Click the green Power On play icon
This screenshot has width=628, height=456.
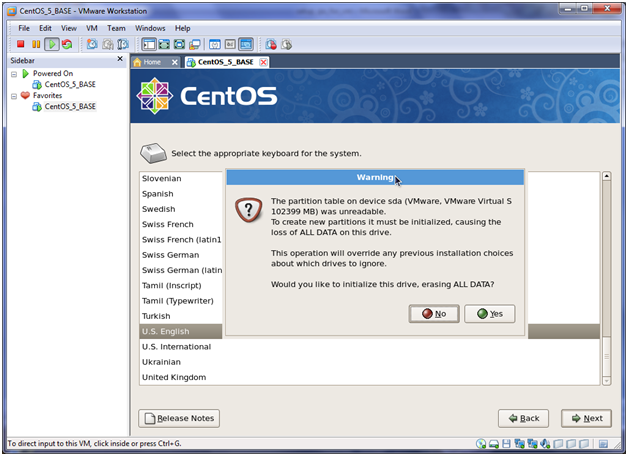(52, 44)
